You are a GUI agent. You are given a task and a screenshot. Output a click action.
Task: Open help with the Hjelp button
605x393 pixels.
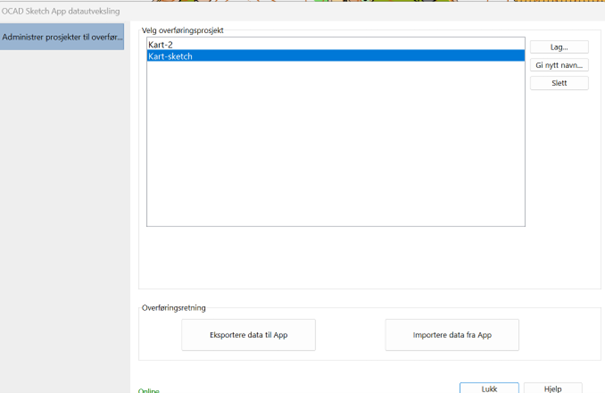click(553, 388)
